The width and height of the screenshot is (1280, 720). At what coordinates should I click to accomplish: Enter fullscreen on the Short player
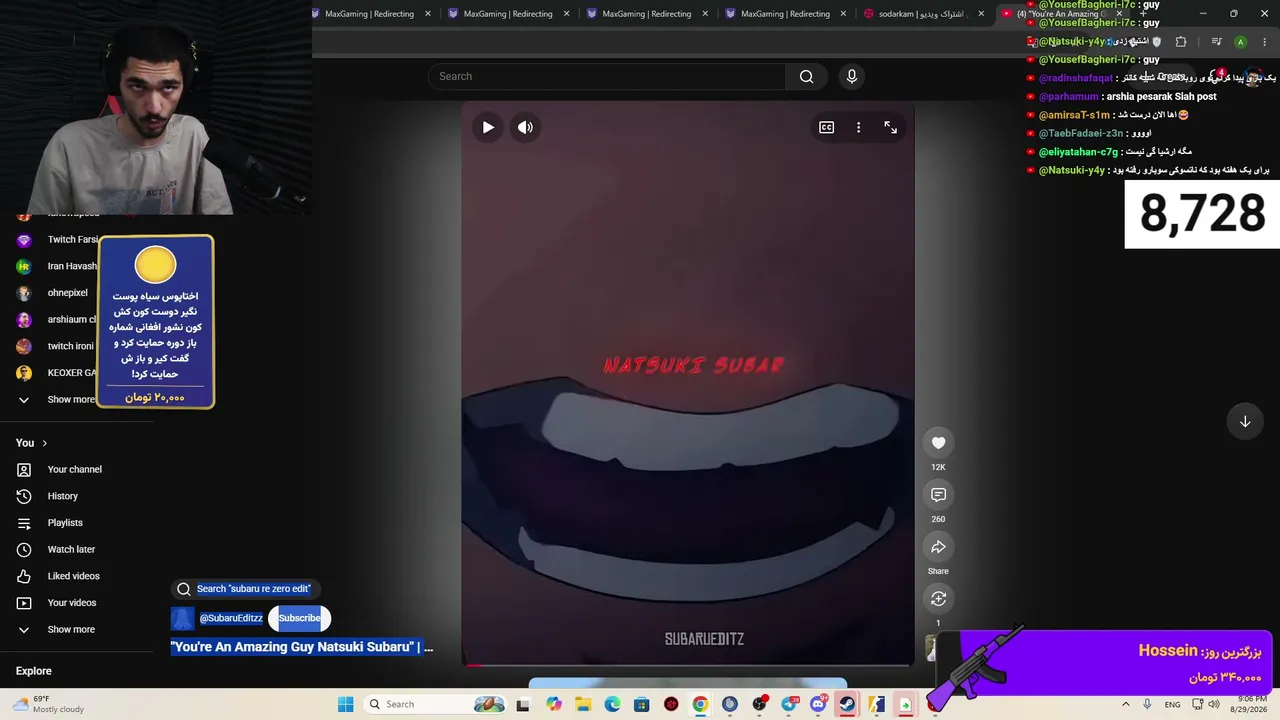890,127
